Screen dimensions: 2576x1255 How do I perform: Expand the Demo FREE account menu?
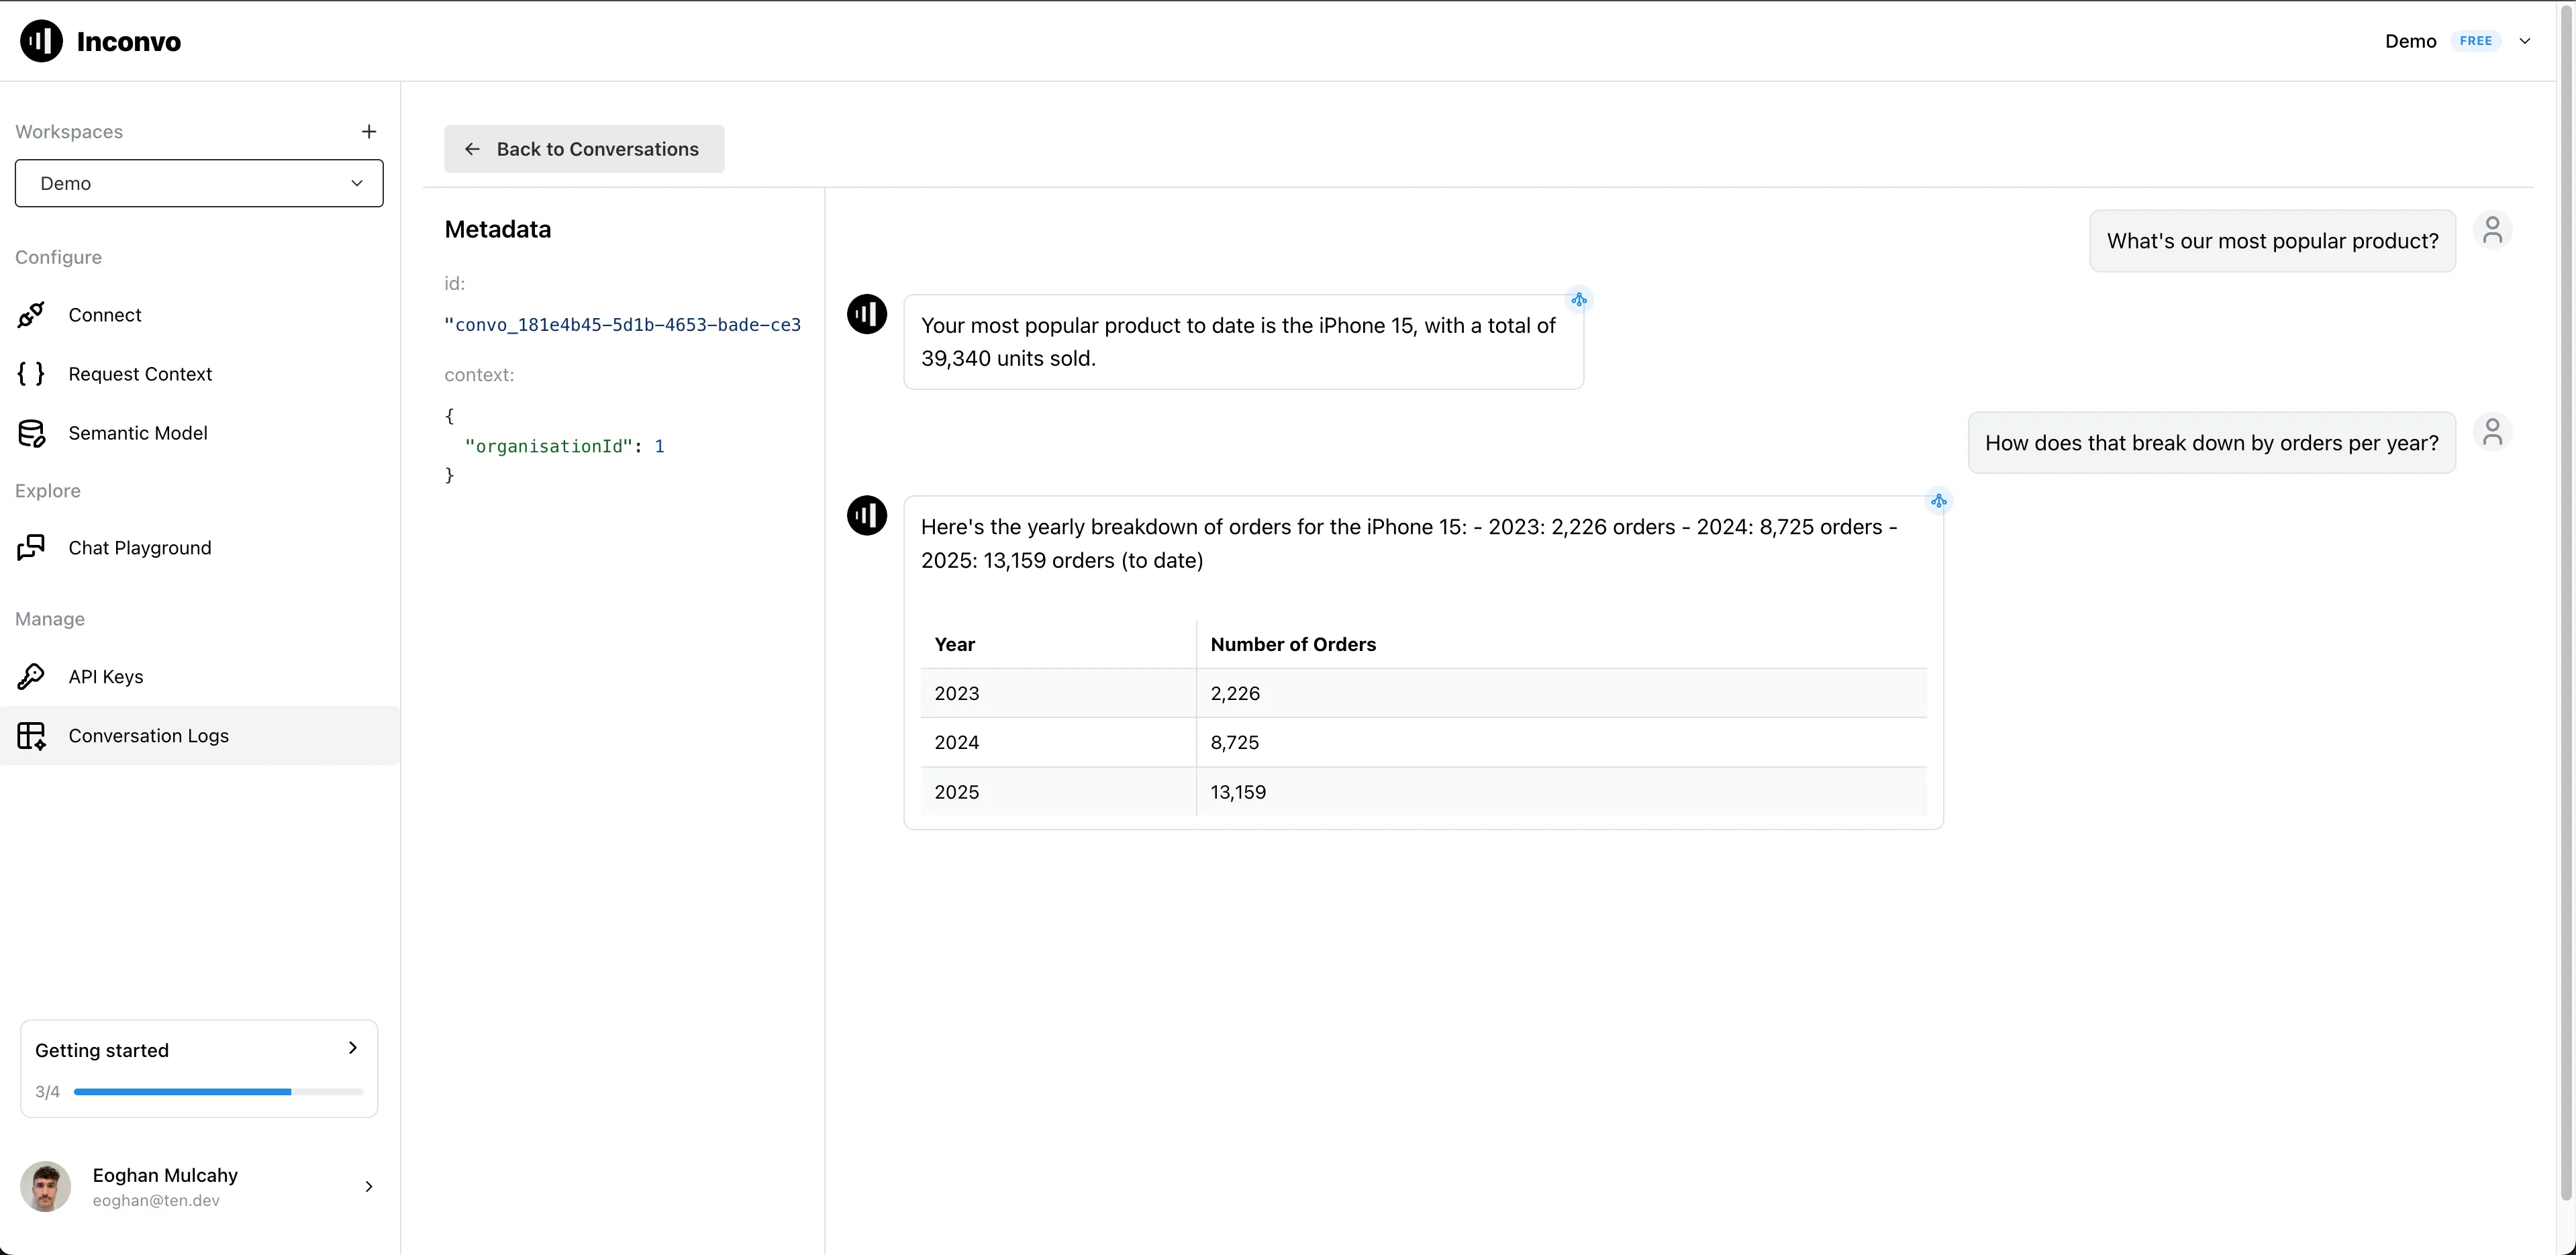(x=2524, y=41)
